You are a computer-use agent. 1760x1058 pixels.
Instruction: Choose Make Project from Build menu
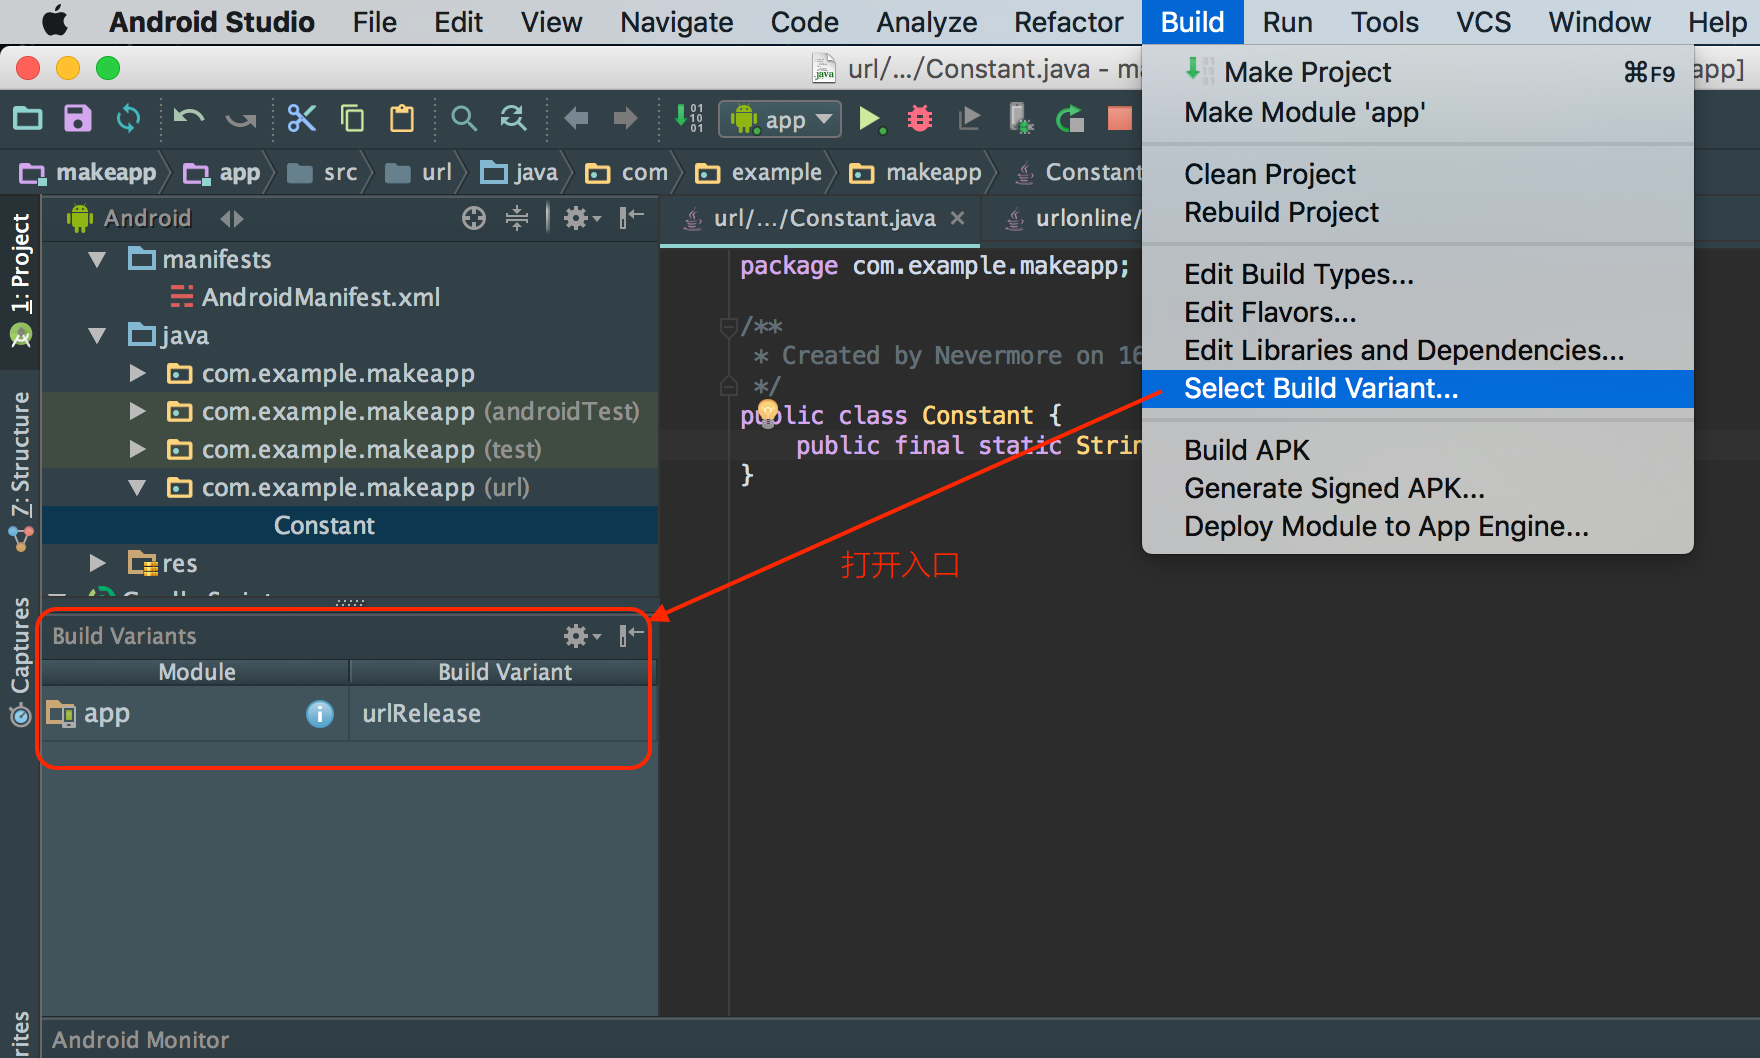point(1417,72)
